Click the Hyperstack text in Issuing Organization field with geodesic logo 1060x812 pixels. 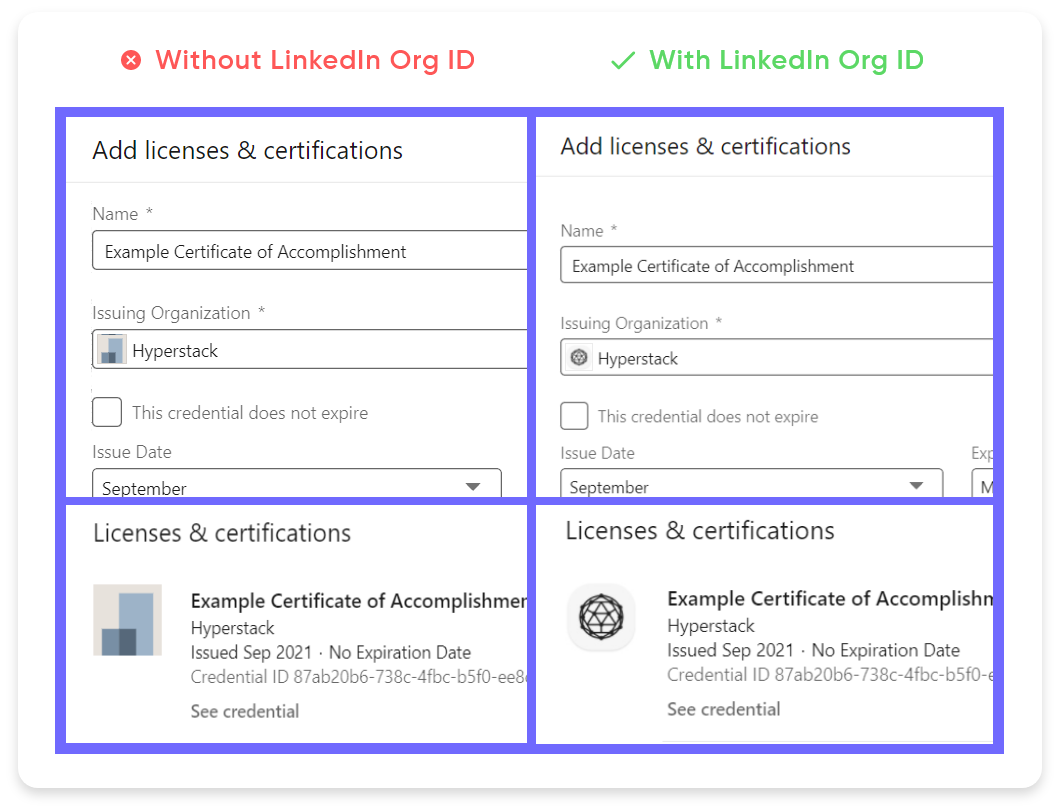[638, 358]
